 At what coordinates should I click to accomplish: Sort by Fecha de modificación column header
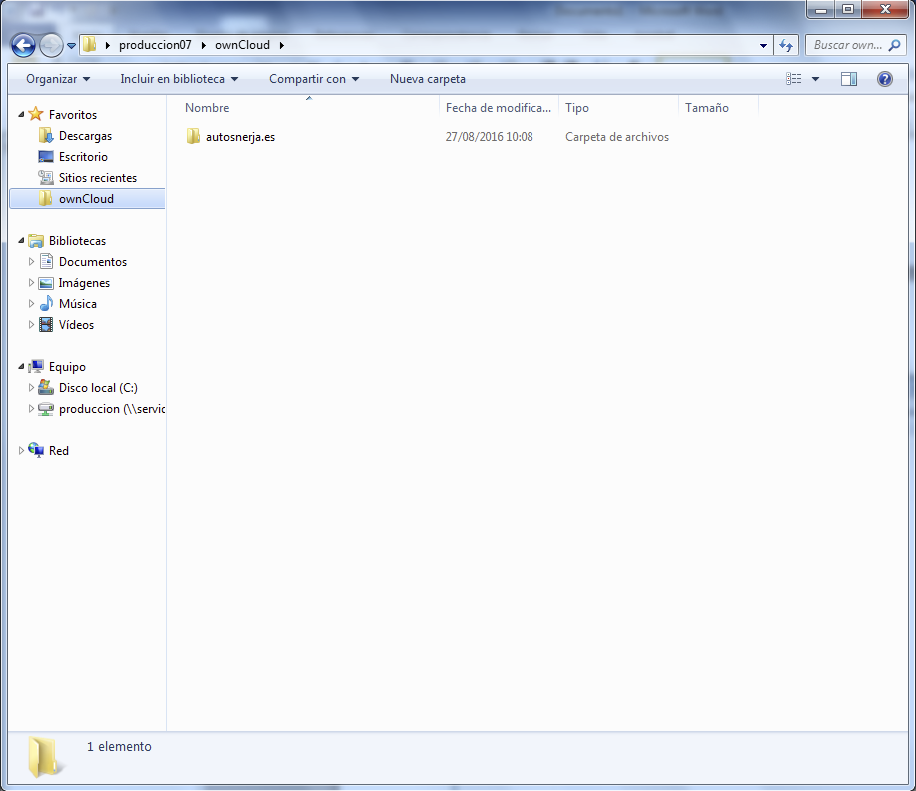[x=498, y=108]
